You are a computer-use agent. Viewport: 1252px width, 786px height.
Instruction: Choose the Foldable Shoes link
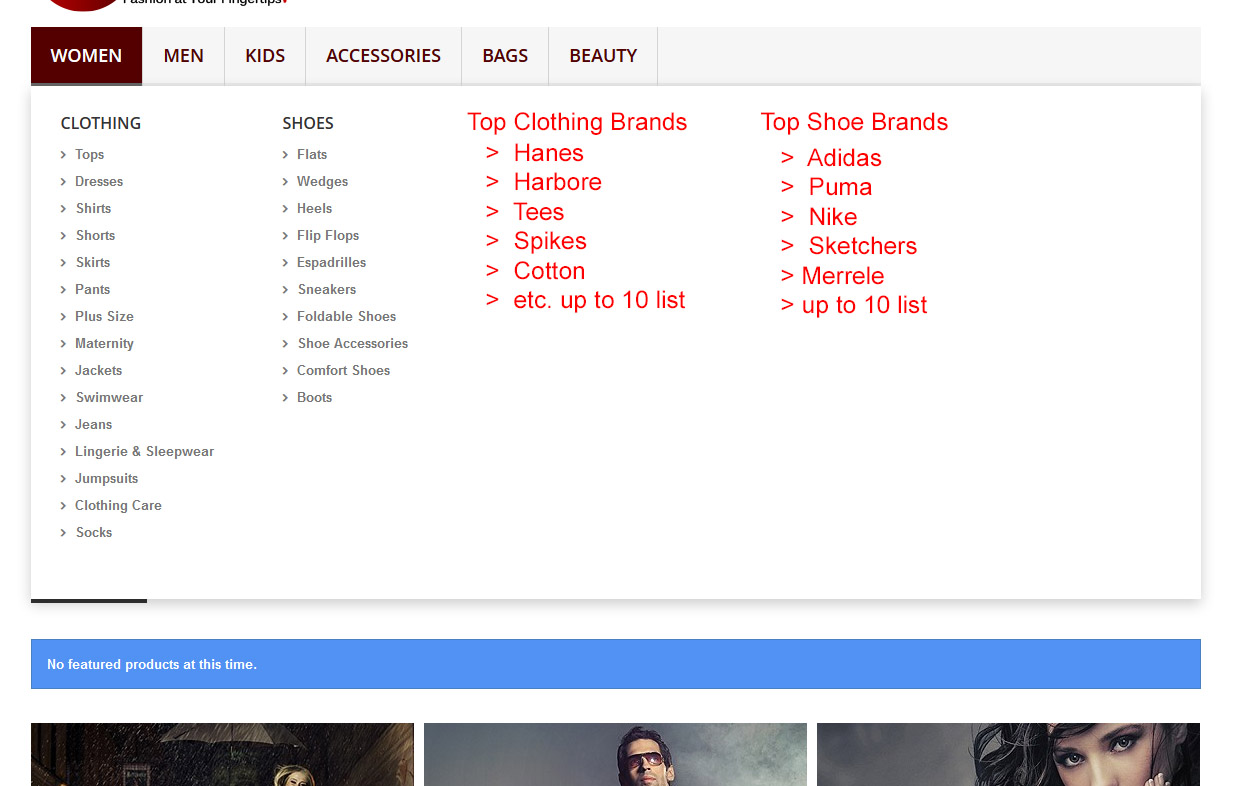(346, 316)
